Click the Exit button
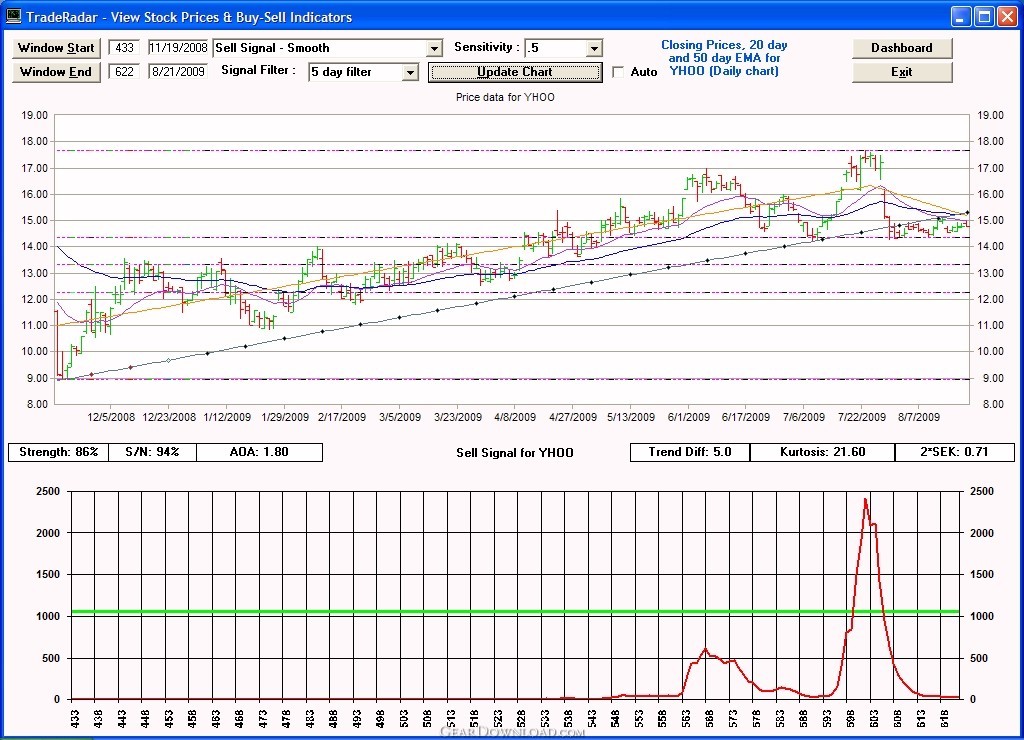This screenshot has height=740, width=1024. coord(902,72)
